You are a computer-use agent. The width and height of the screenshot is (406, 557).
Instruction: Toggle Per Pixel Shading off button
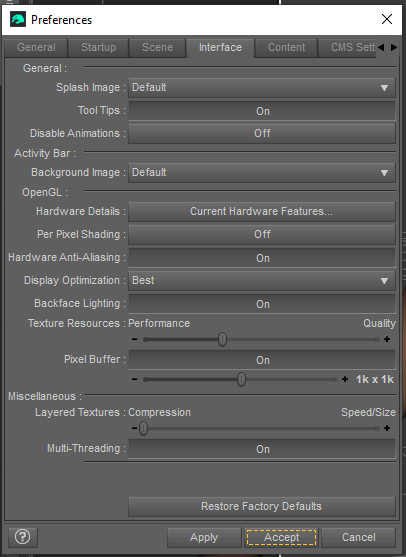click(x=262, y=234)
